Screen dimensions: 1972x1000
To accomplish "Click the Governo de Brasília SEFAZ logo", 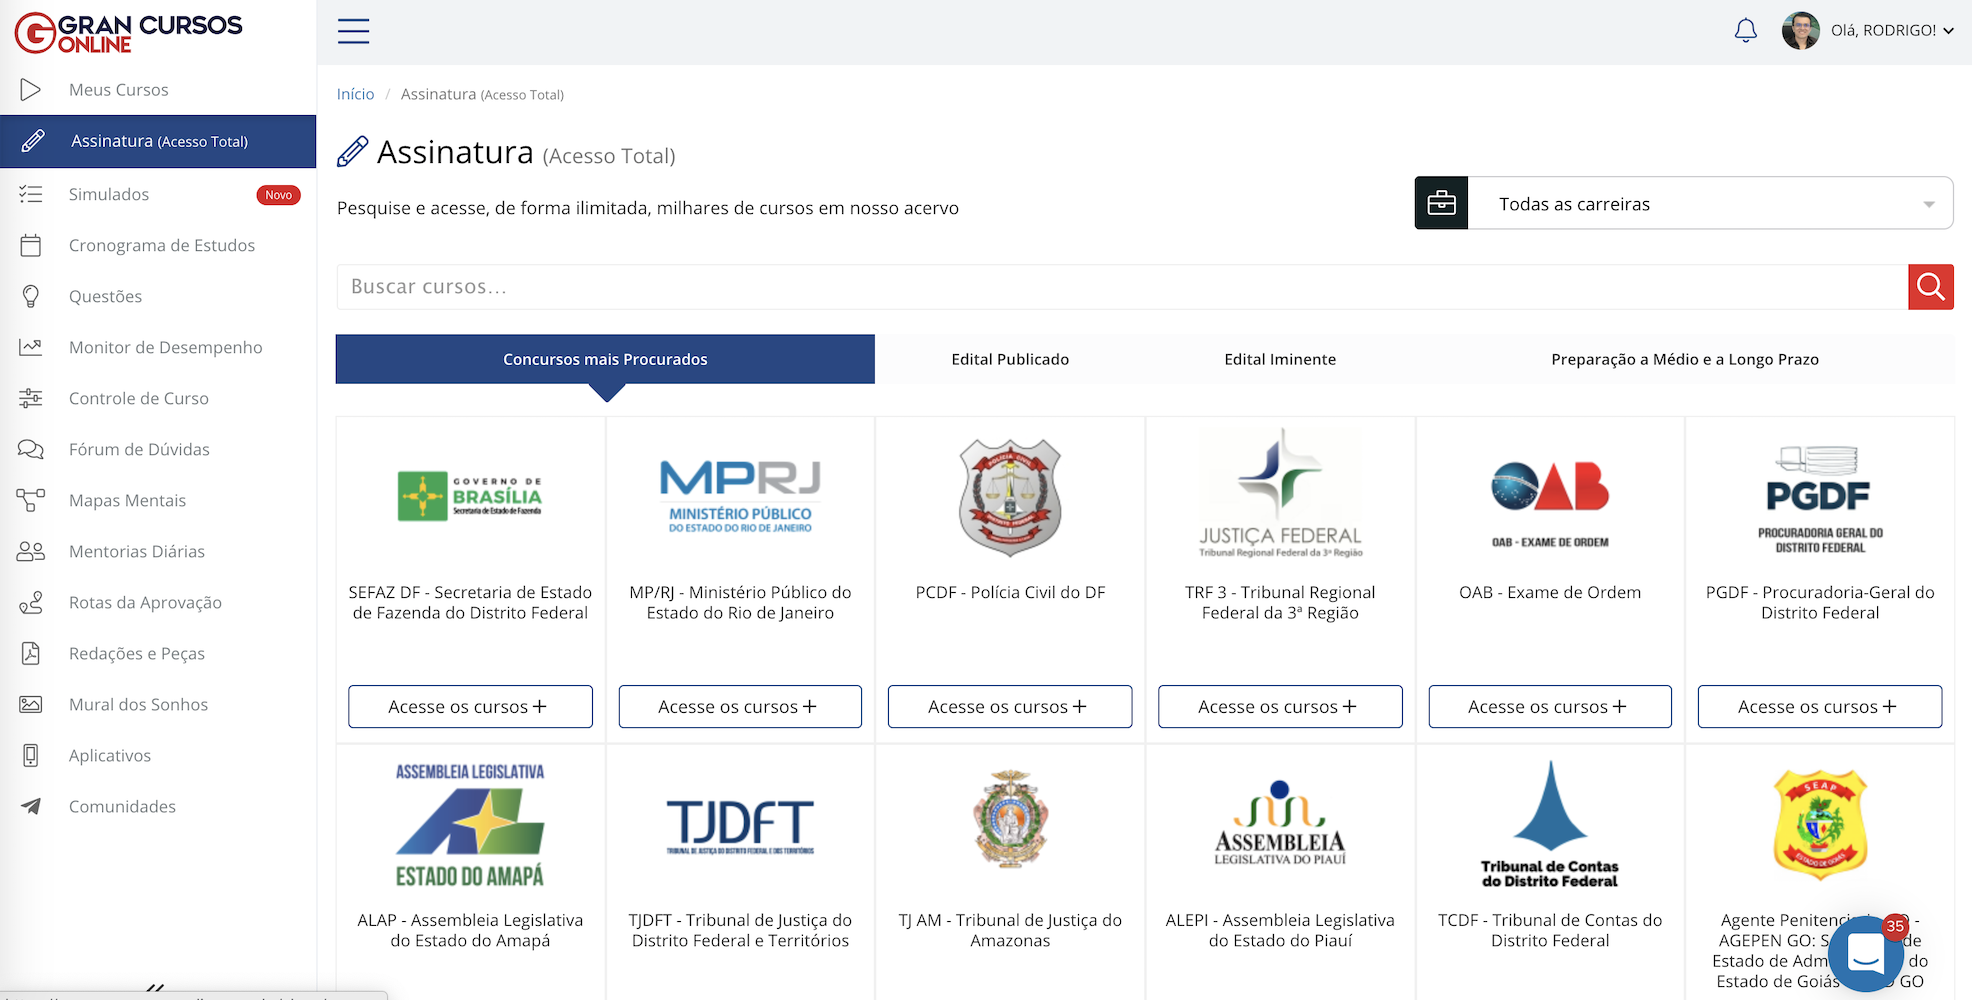I will 470,496.
